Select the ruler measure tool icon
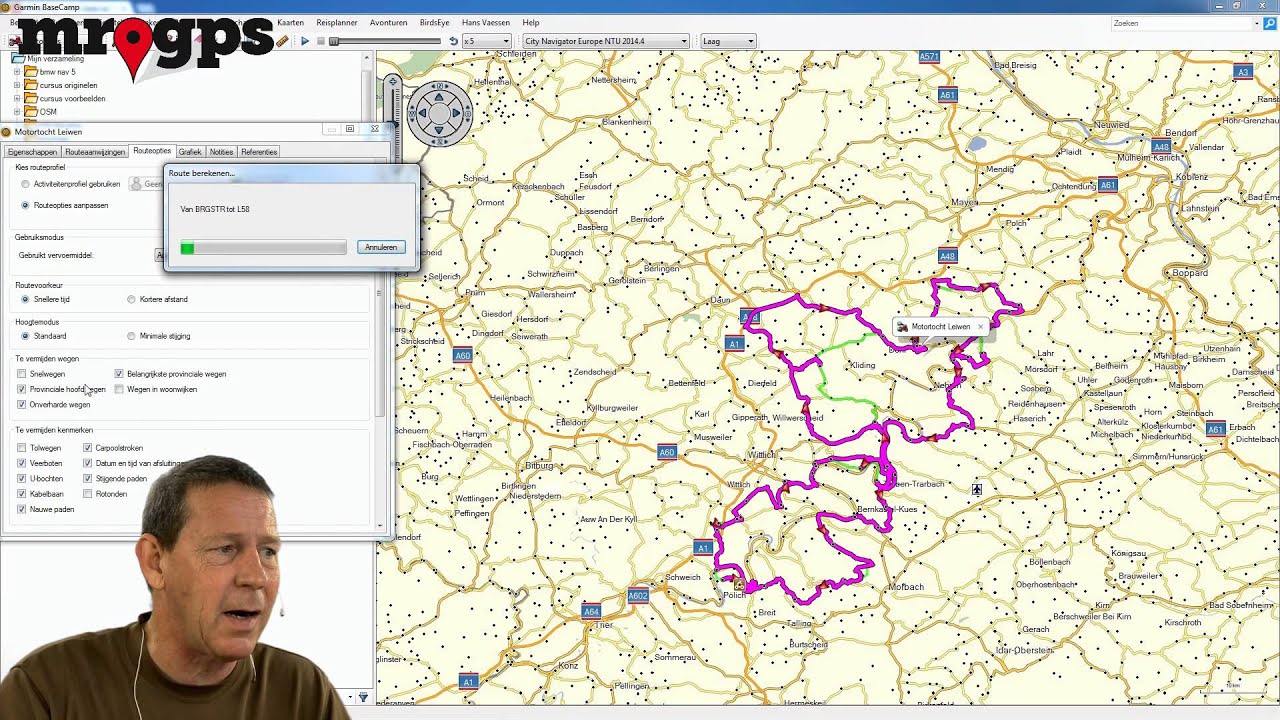Image resolution: width=1280 pixels, height=720 pixels. [x=283, y=41]
